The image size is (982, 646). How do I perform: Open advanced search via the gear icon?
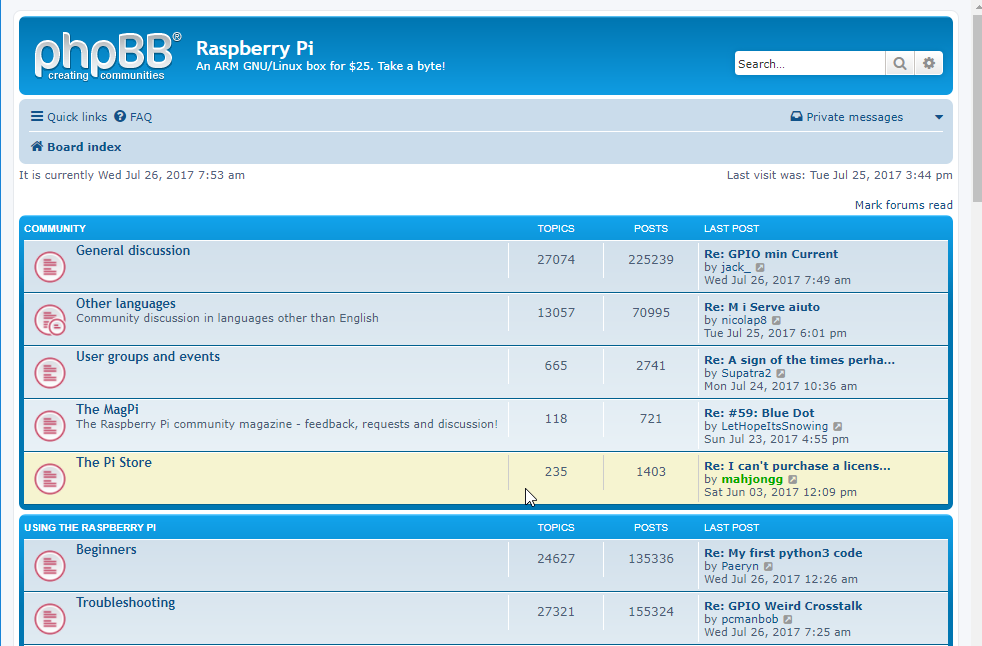point(929,63)
